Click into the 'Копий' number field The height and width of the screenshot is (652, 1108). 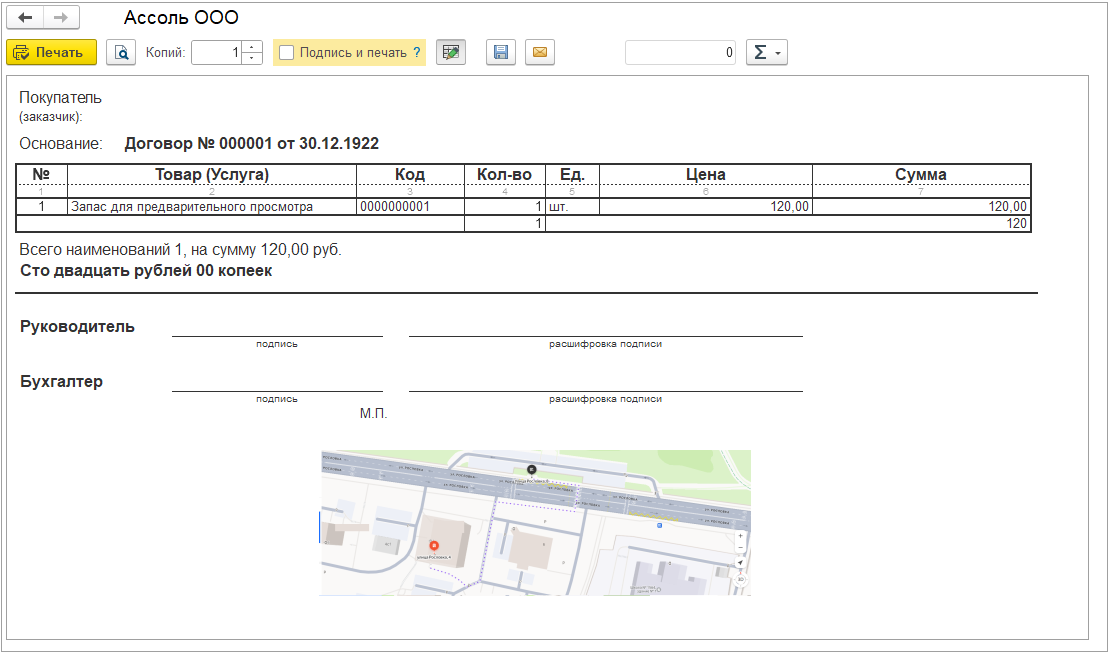coord(216,53)
